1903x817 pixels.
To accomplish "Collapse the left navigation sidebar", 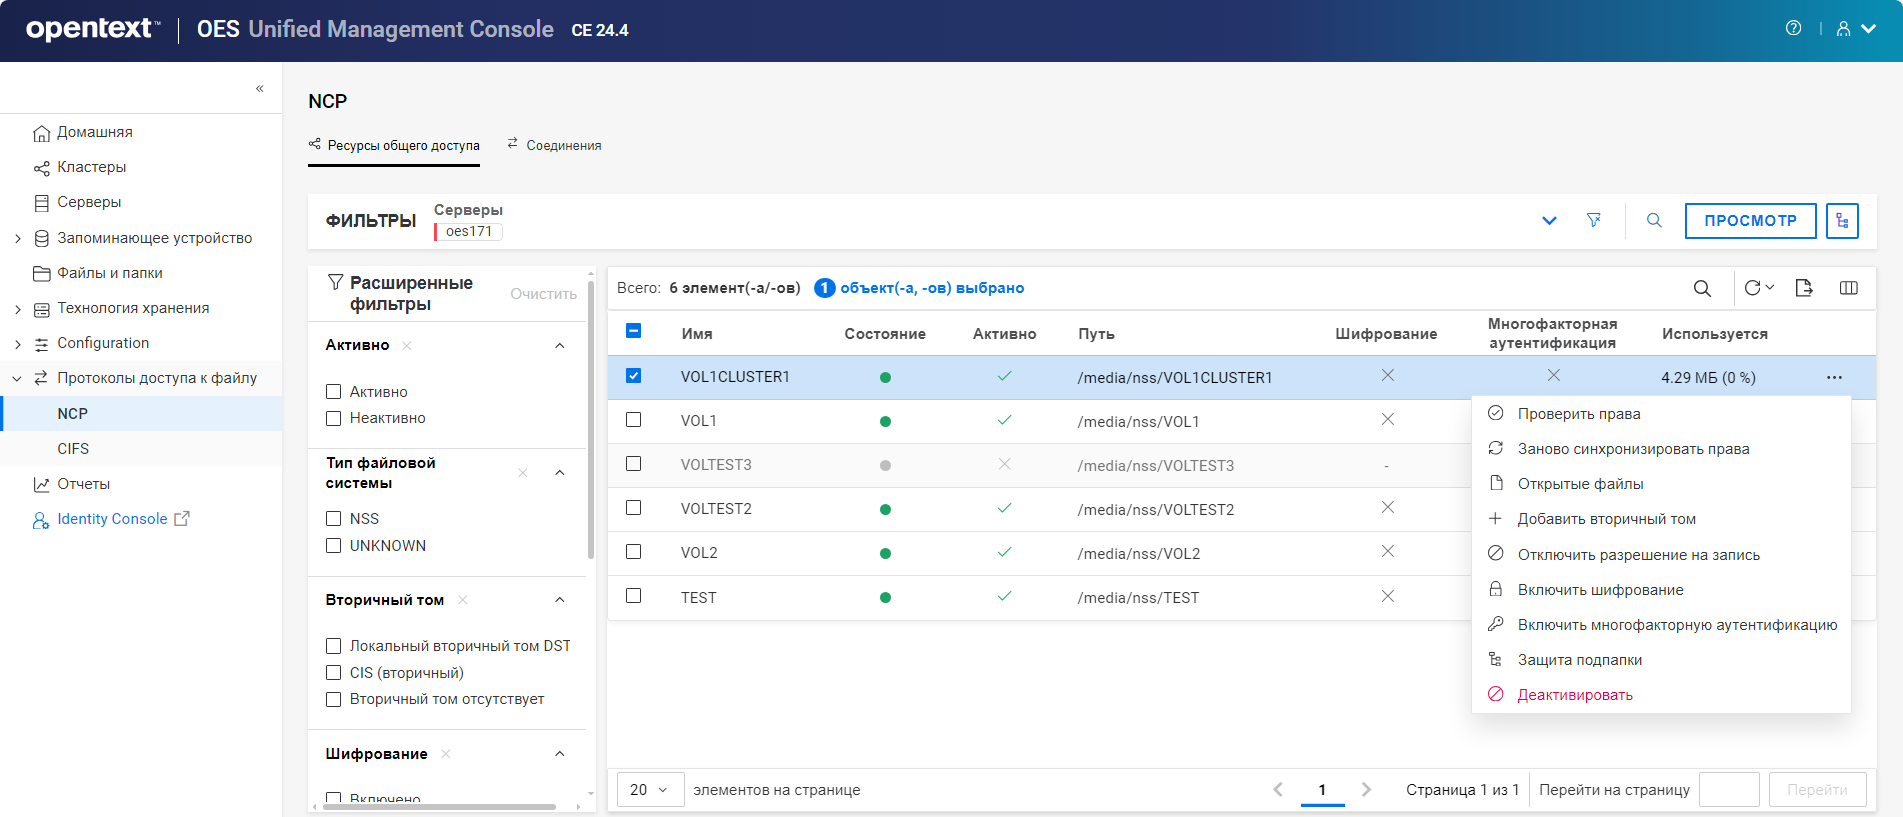I will click(259, 88).
